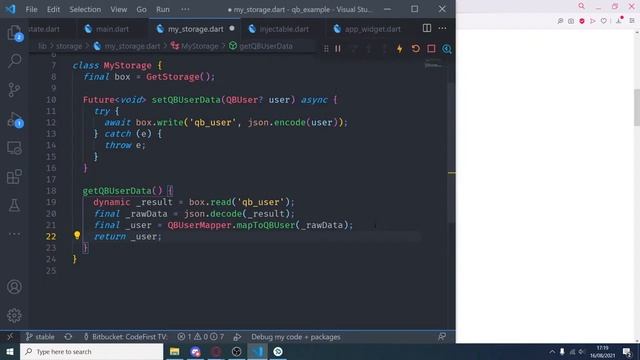Expand the overflow menu bar ellipsis
640x360 pixels.
tap(185, 9)
